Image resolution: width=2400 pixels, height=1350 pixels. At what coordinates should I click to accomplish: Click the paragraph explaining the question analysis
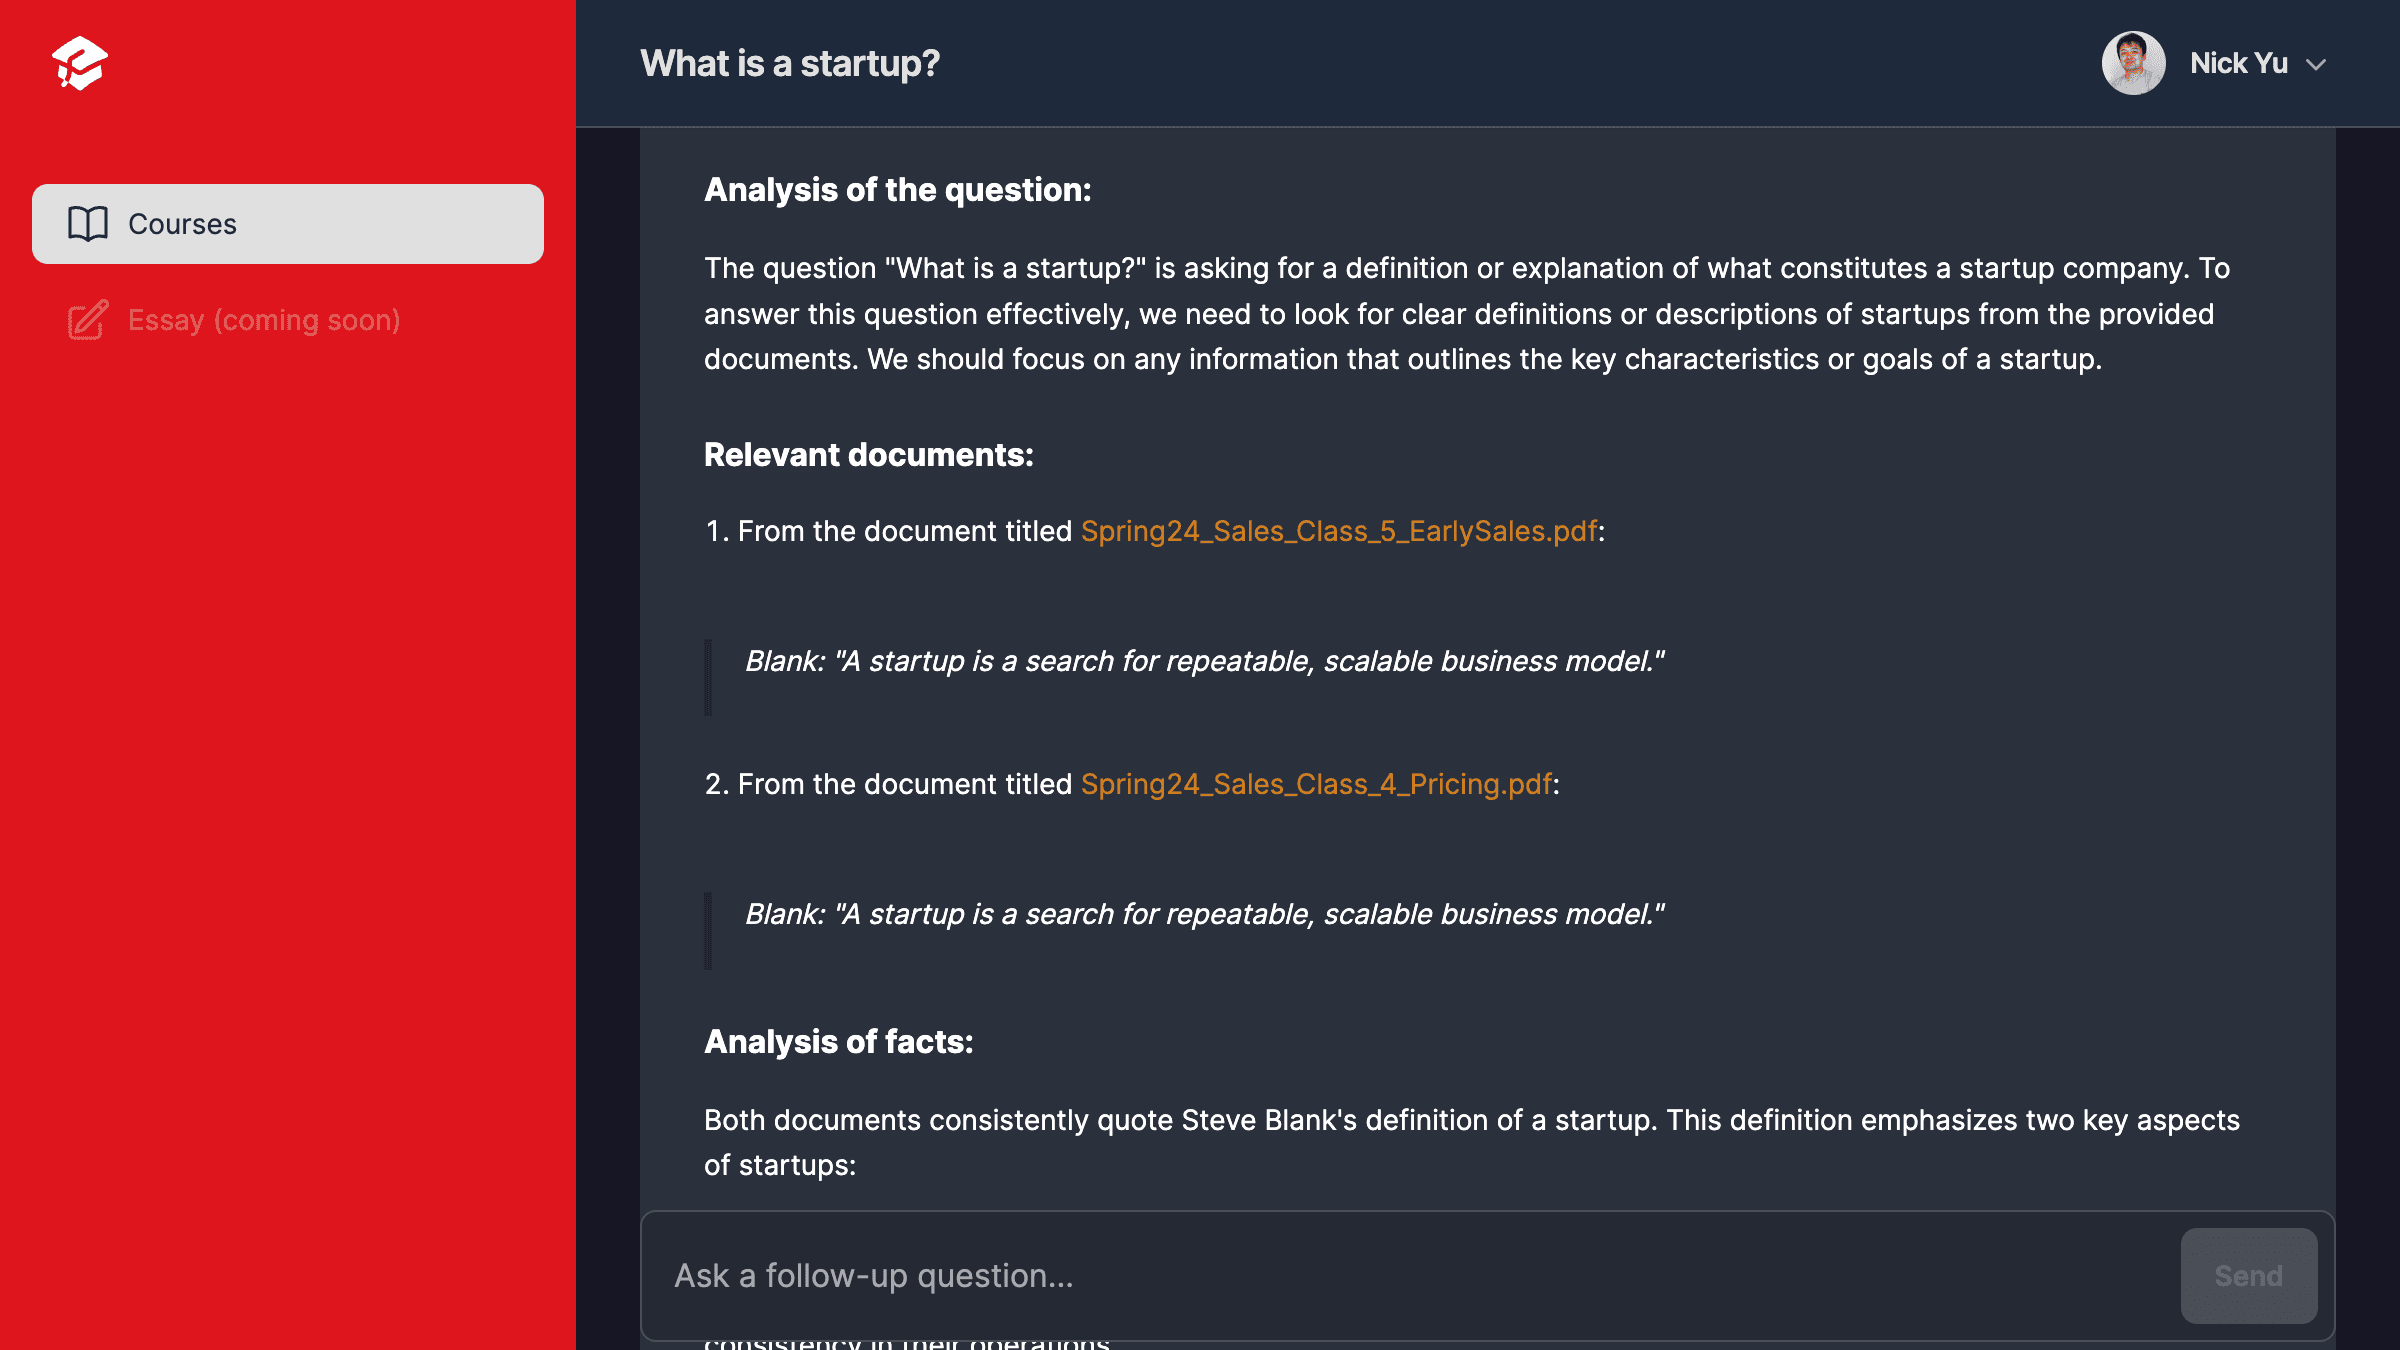[1467, 314]
